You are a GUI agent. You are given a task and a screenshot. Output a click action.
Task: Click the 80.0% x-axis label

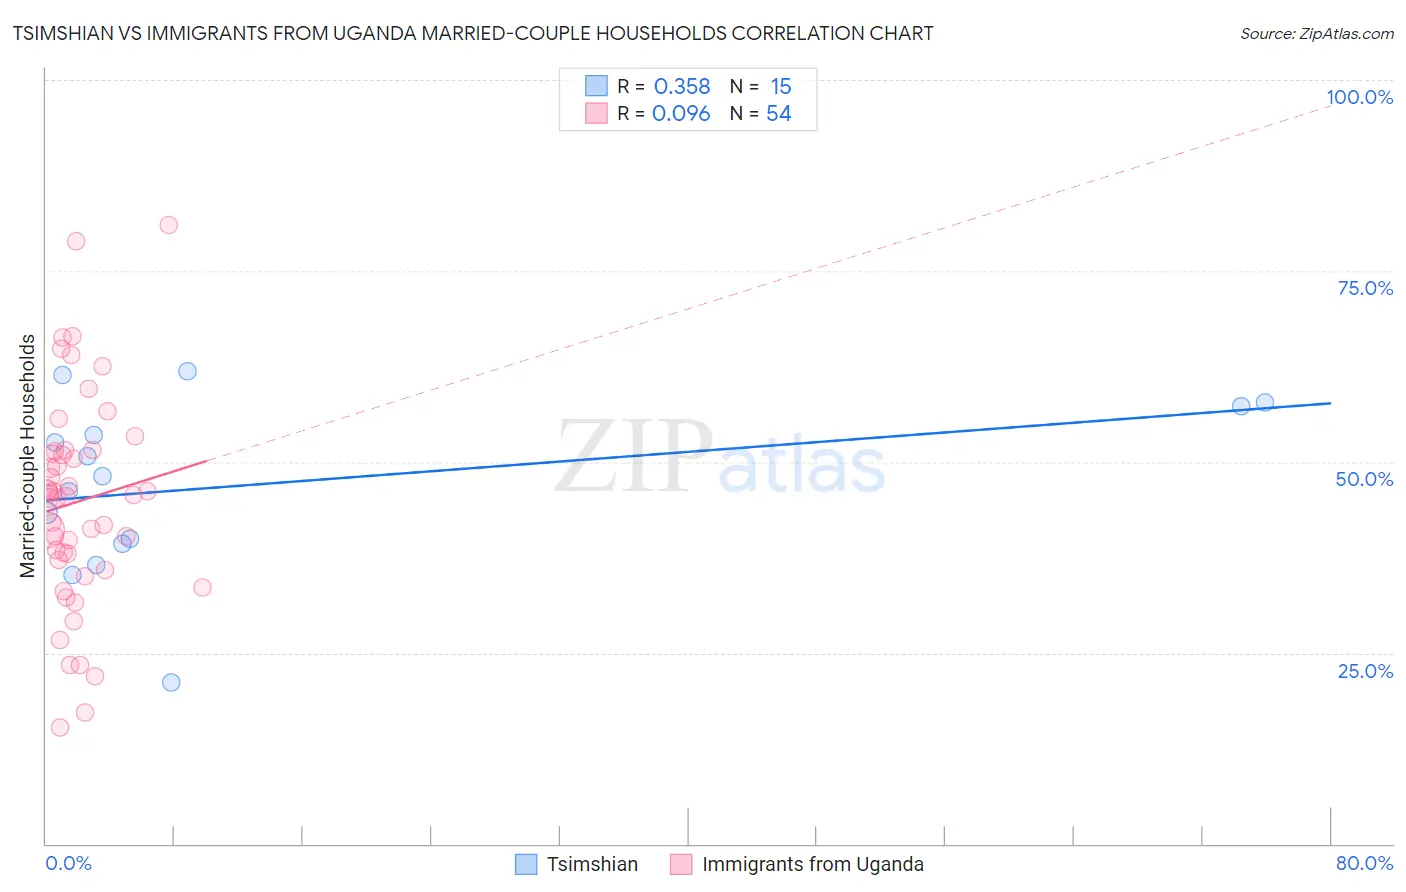point(1365,863)
